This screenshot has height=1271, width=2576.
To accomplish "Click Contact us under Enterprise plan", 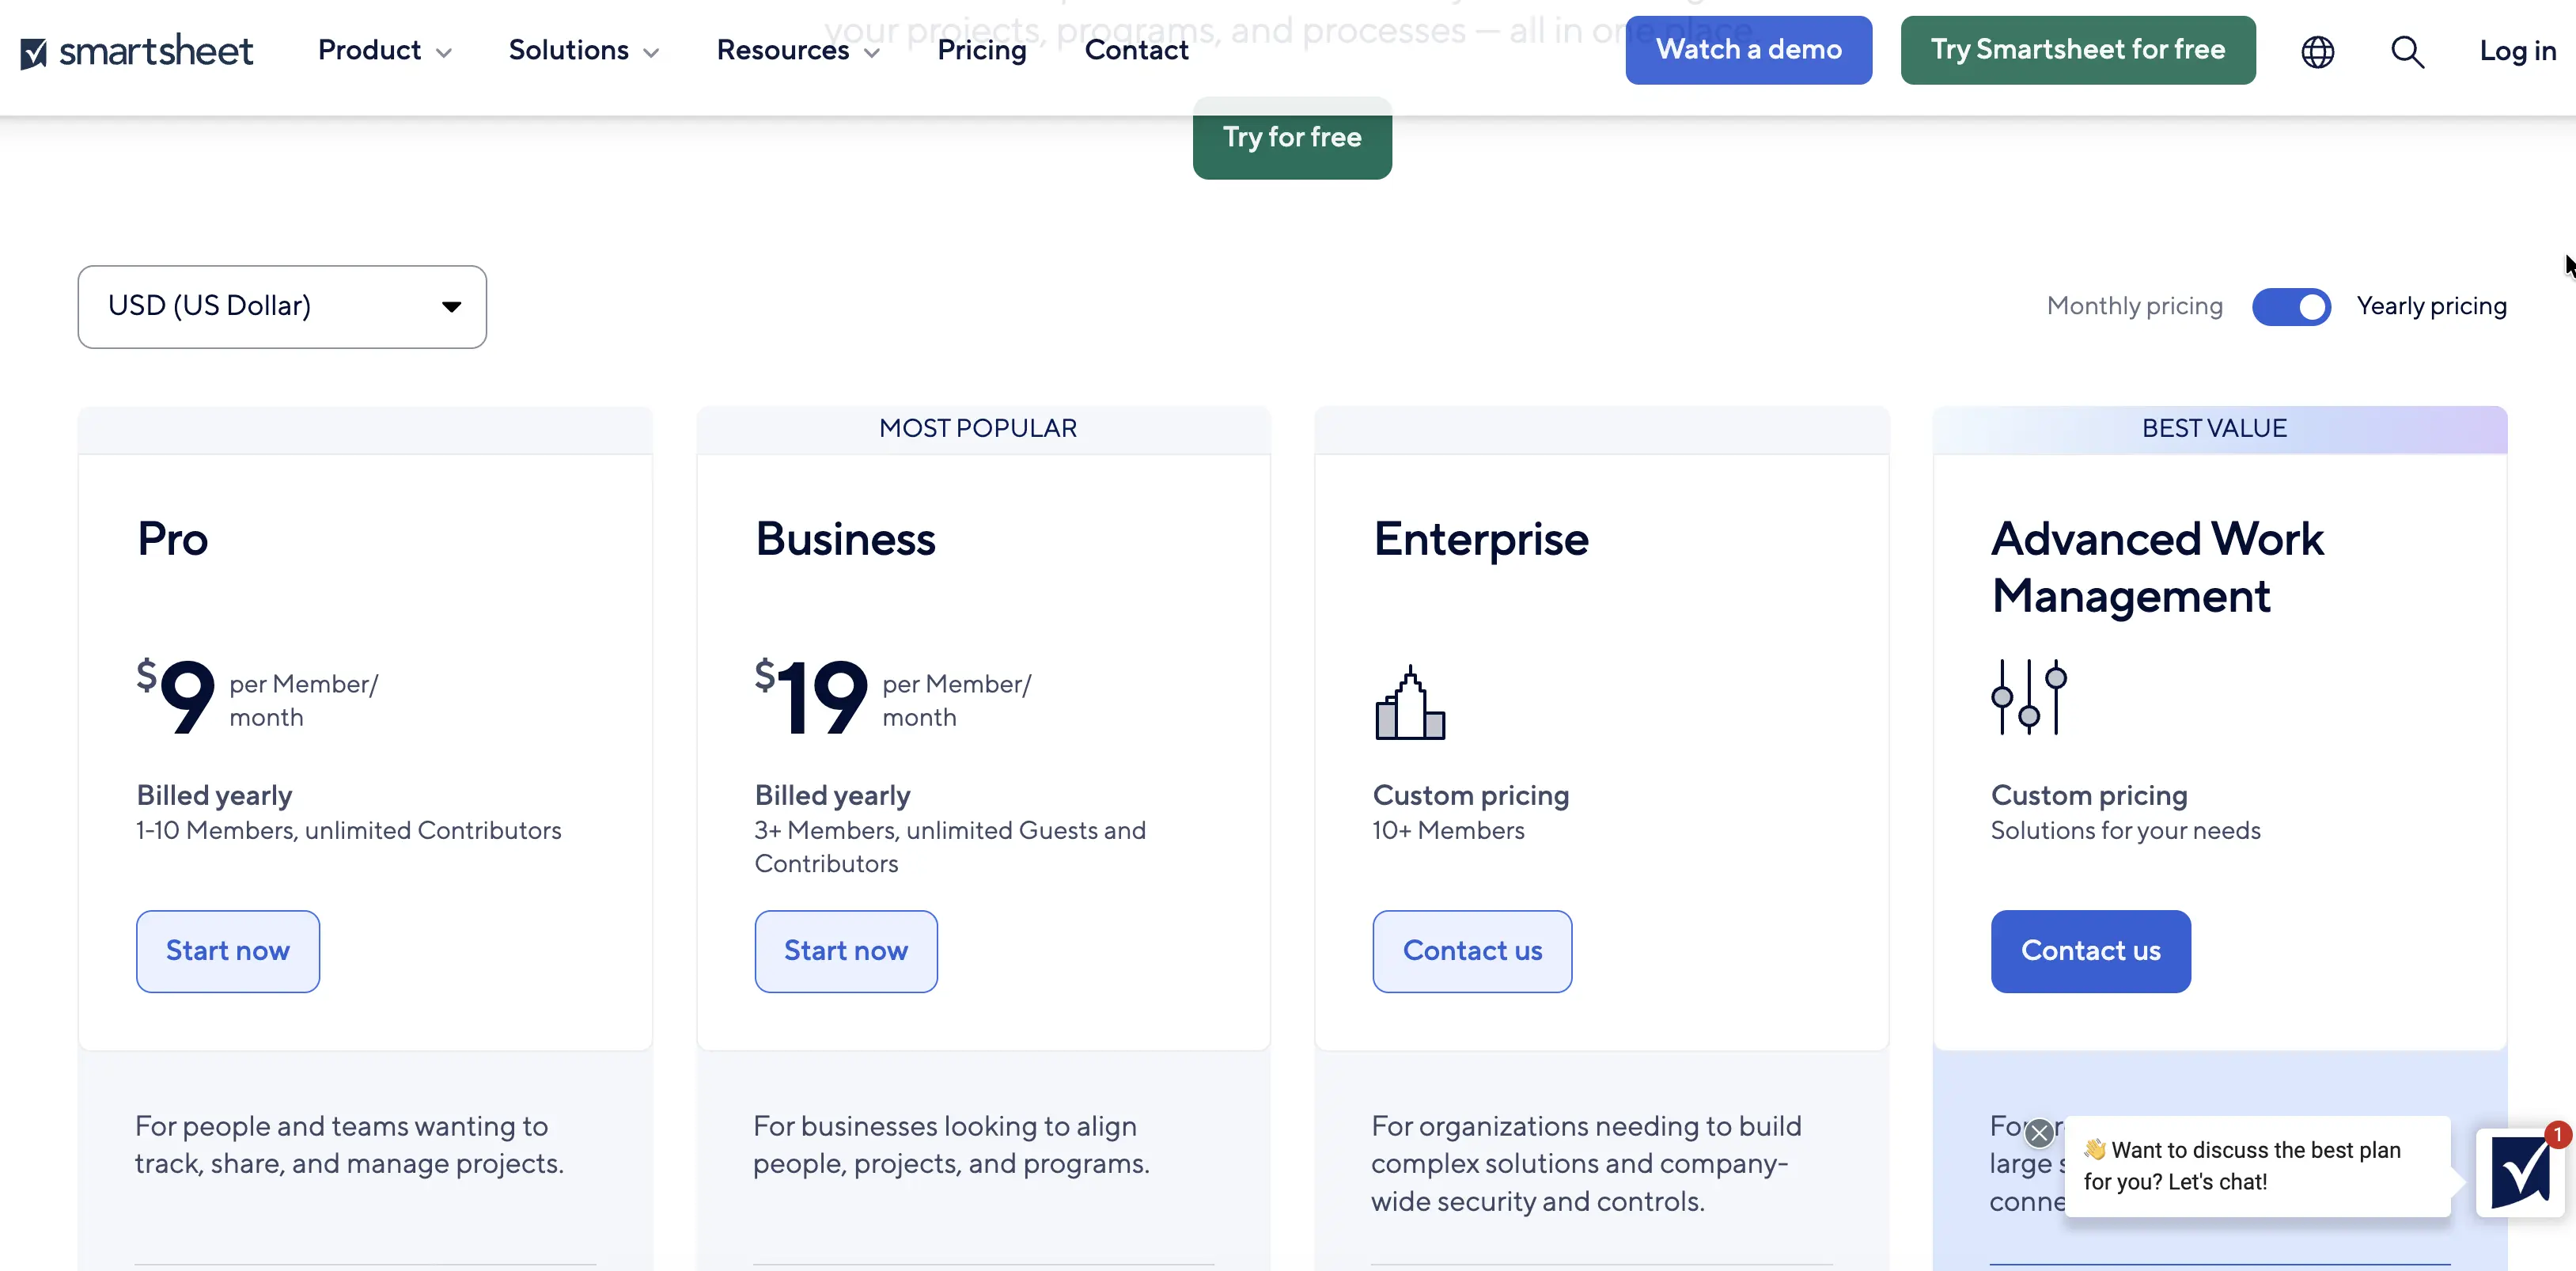I will (x=1472, y=951).
